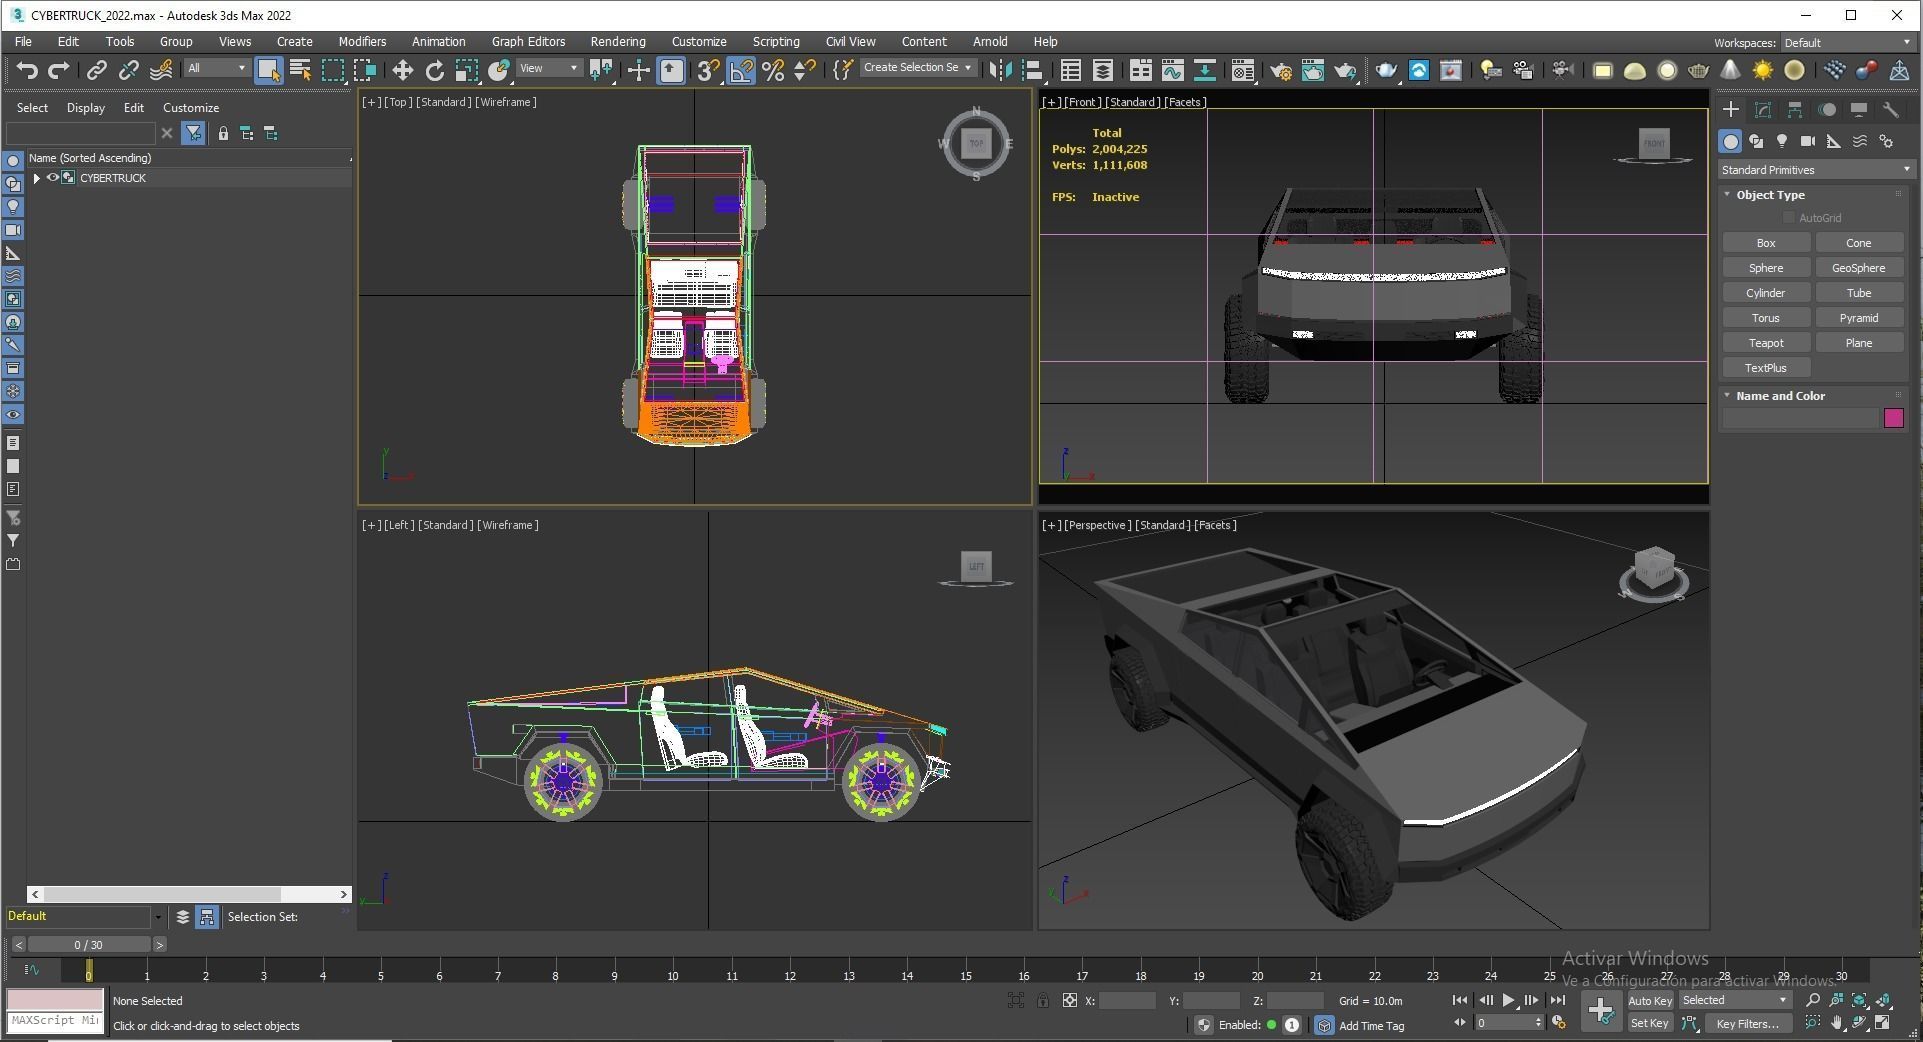The height and width of the screenshot is (1042, 1923).
Task: Open Create Selection Set dropdown
Action: coord(917,68)
